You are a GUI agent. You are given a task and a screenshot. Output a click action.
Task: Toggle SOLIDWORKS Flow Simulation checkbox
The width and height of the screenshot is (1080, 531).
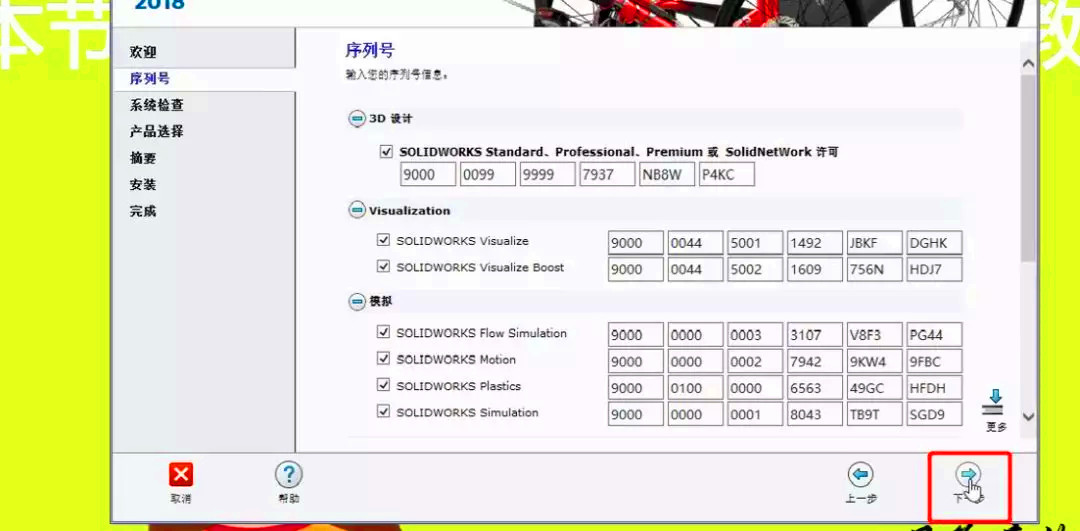coord(384,333)
